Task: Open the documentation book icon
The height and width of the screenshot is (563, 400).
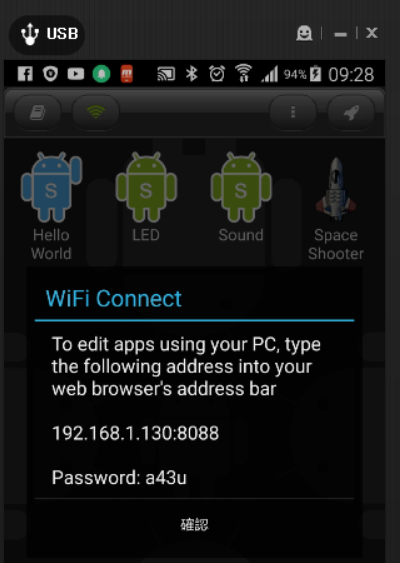Action: point(37,113)
